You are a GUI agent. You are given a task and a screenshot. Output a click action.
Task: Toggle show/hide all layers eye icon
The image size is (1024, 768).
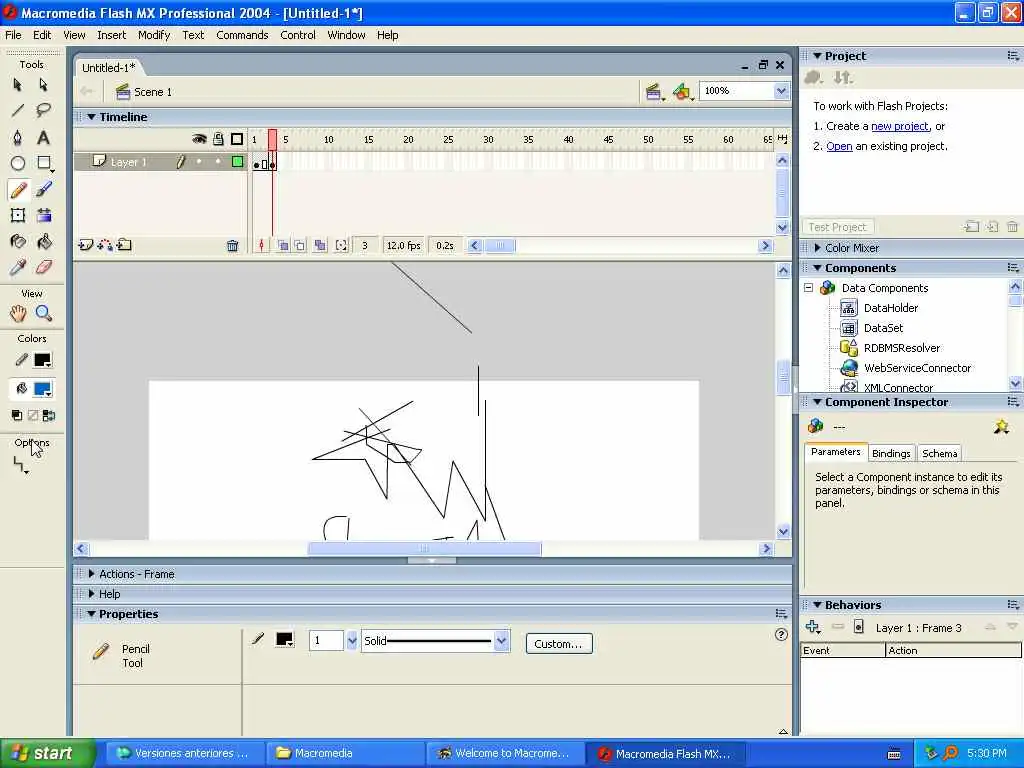click(199, 138)
